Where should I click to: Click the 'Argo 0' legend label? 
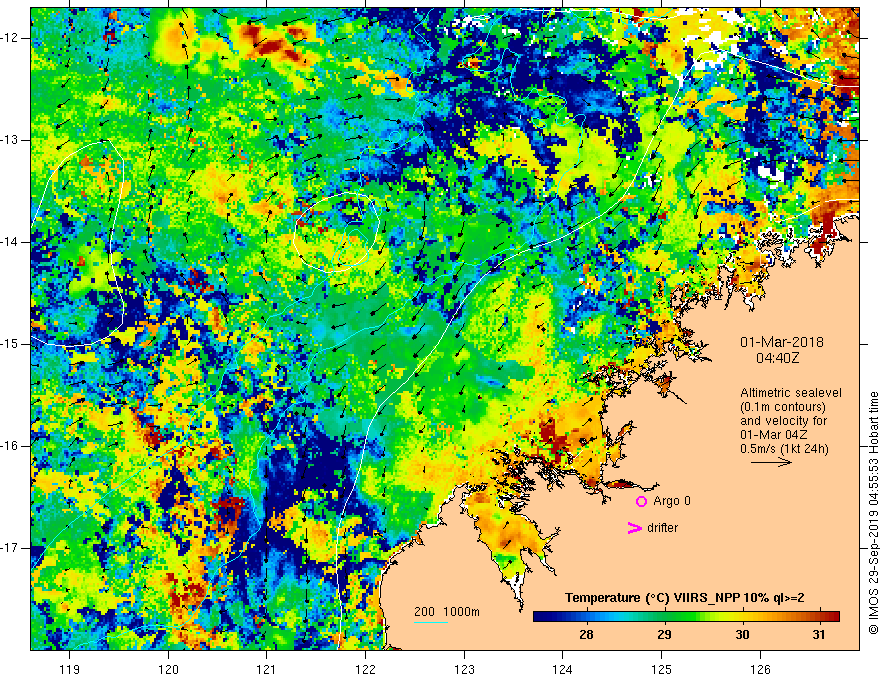[672, 501]
